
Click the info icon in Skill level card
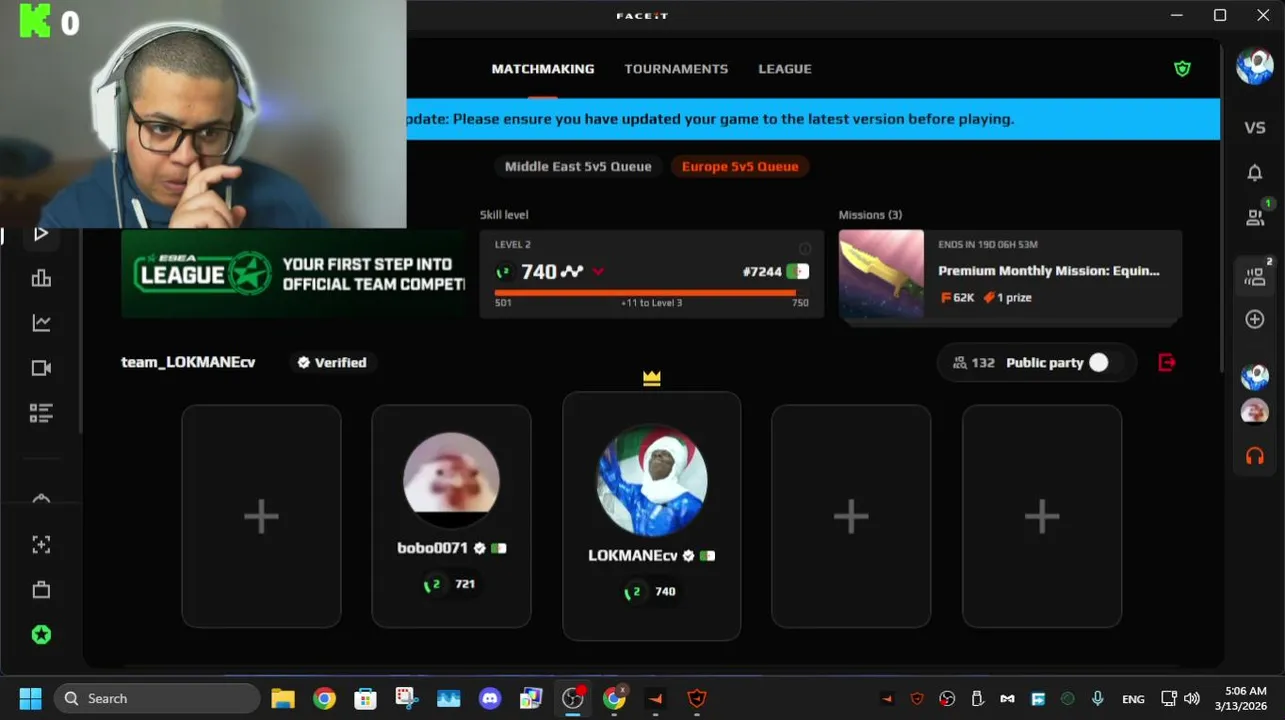[805, 248]
